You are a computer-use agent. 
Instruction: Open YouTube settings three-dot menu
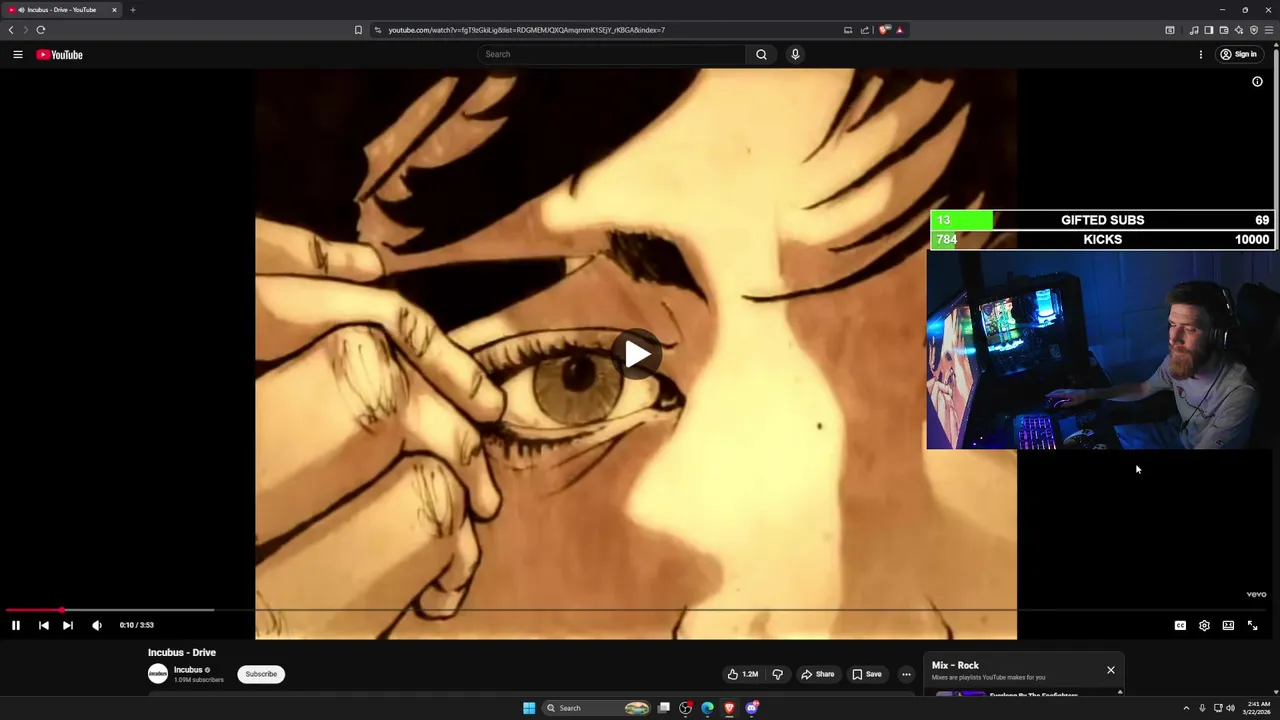coord(1201,55)
